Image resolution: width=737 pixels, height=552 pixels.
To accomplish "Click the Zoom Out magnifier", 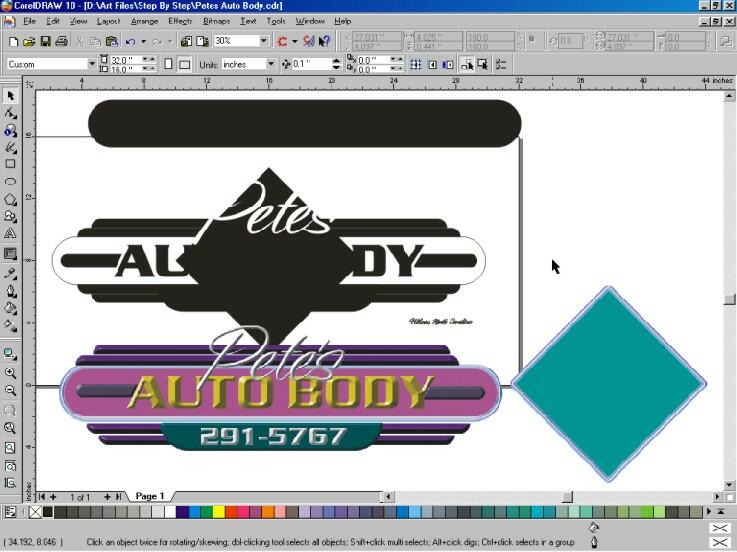I will (10, 390).
